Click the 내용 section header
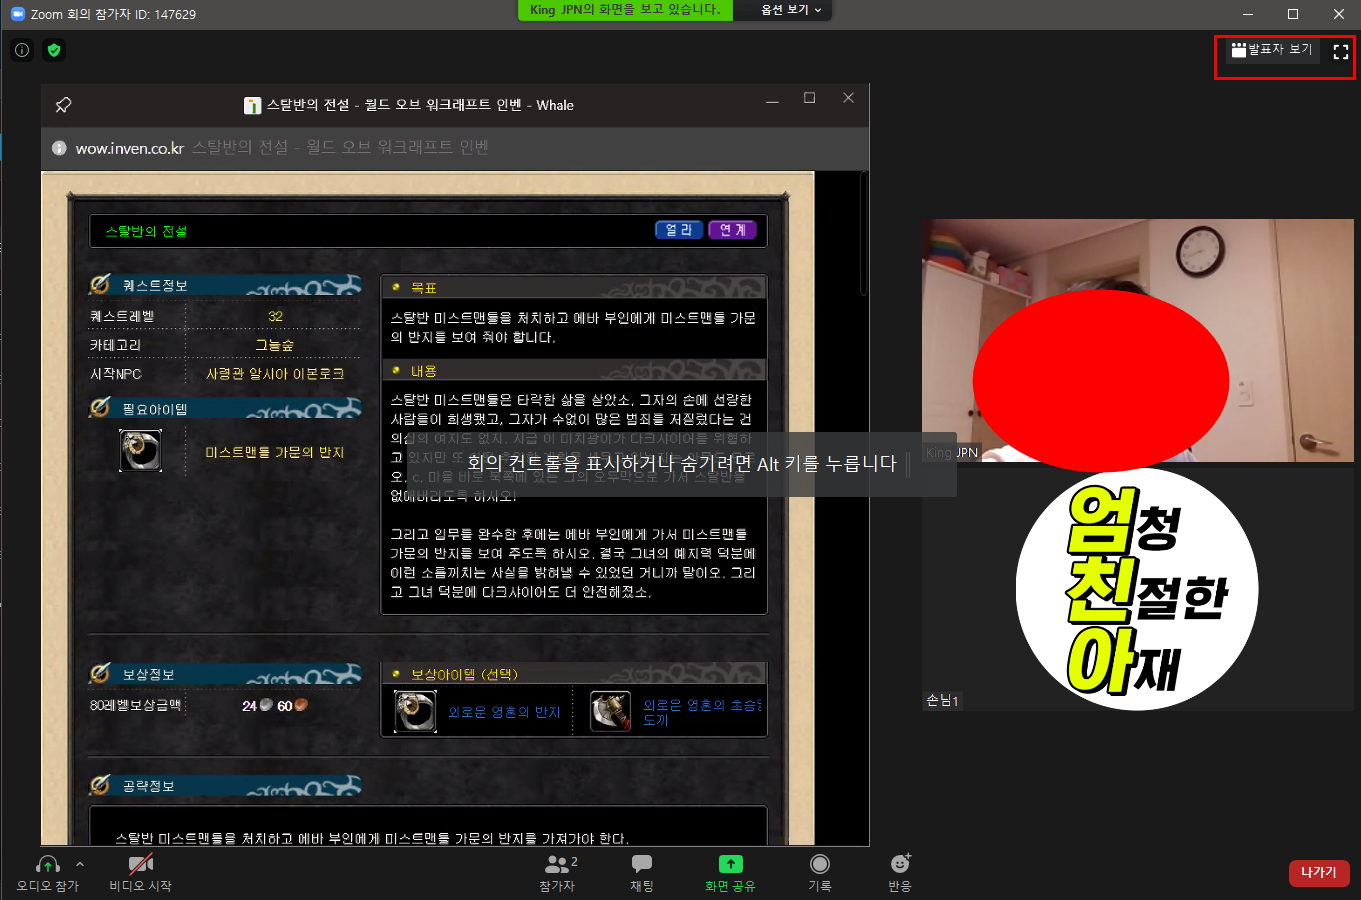 pyautogui.click(x=574, y=370)
